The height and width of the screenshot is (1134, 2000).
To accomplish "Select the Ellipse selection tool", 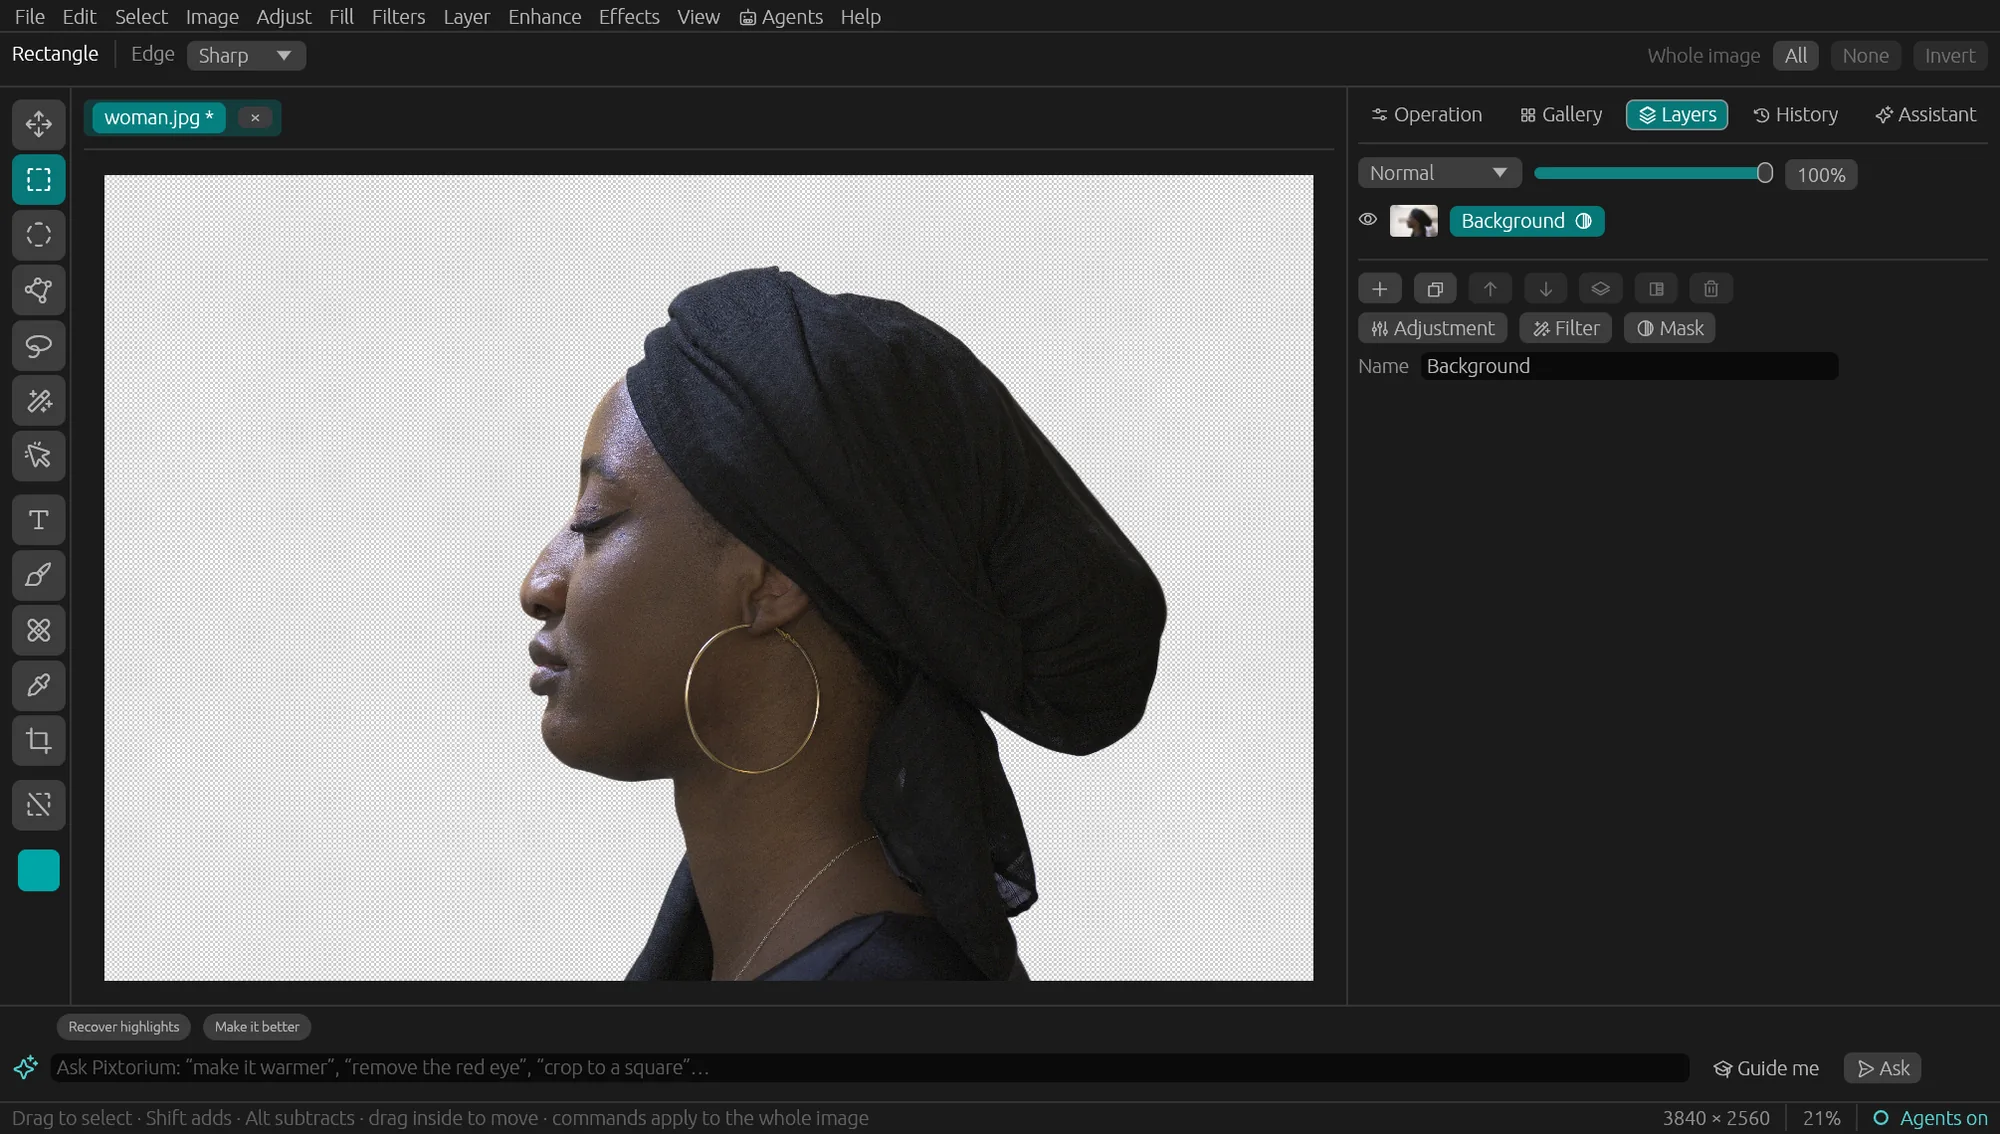I will pos(39,235).
